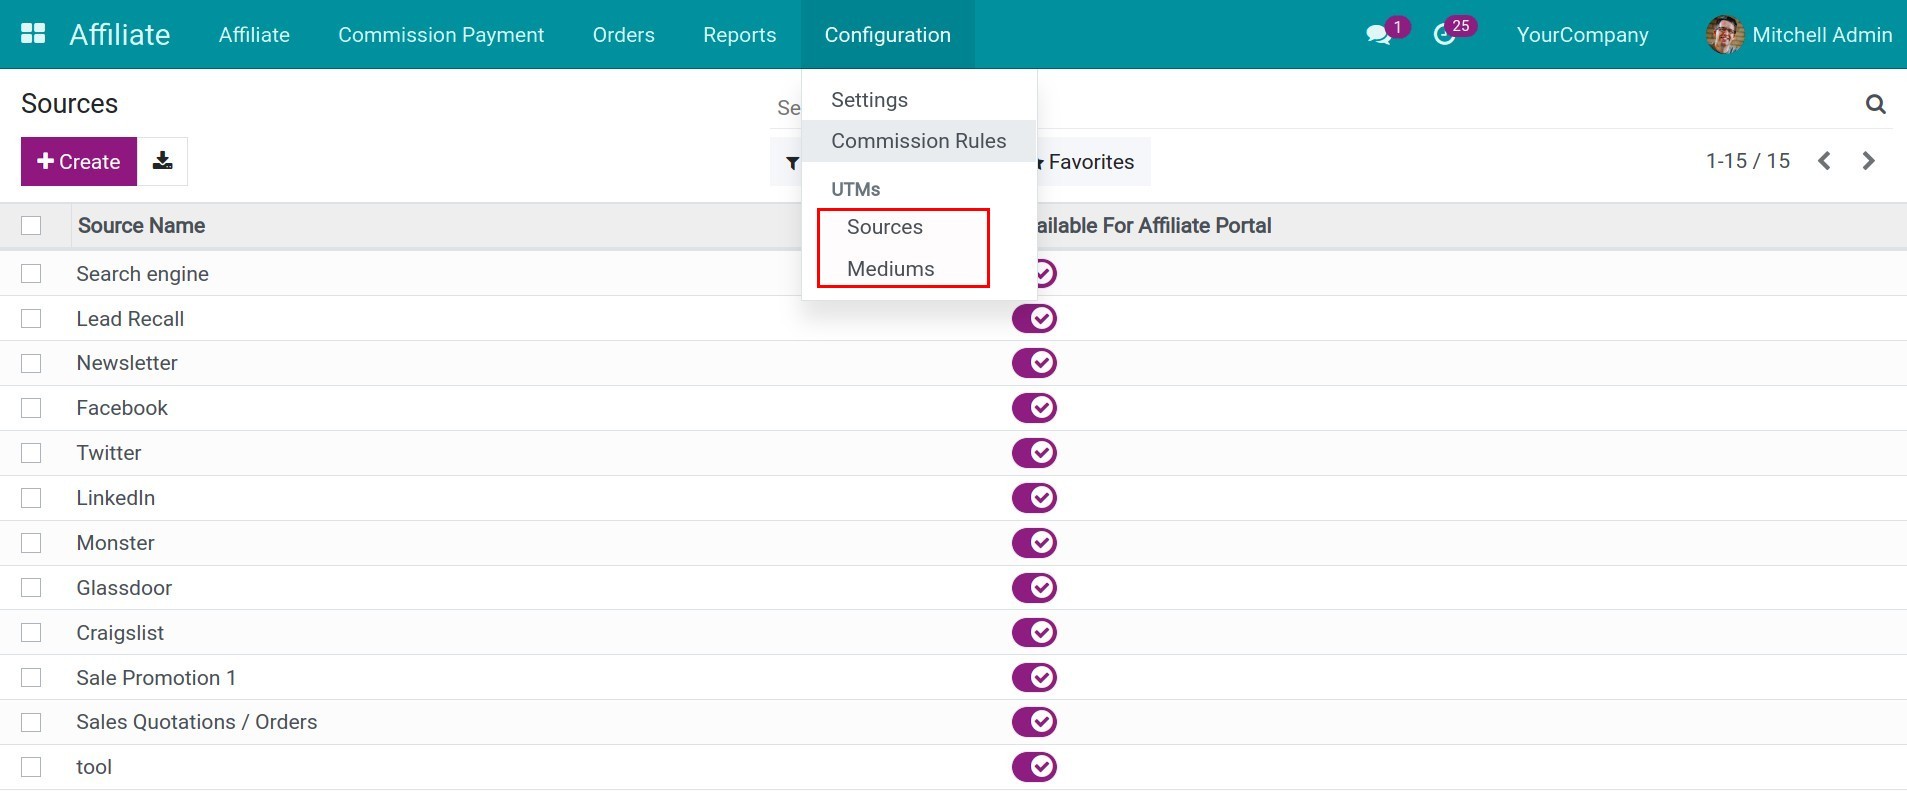Click the Create button

click(78, 162)
